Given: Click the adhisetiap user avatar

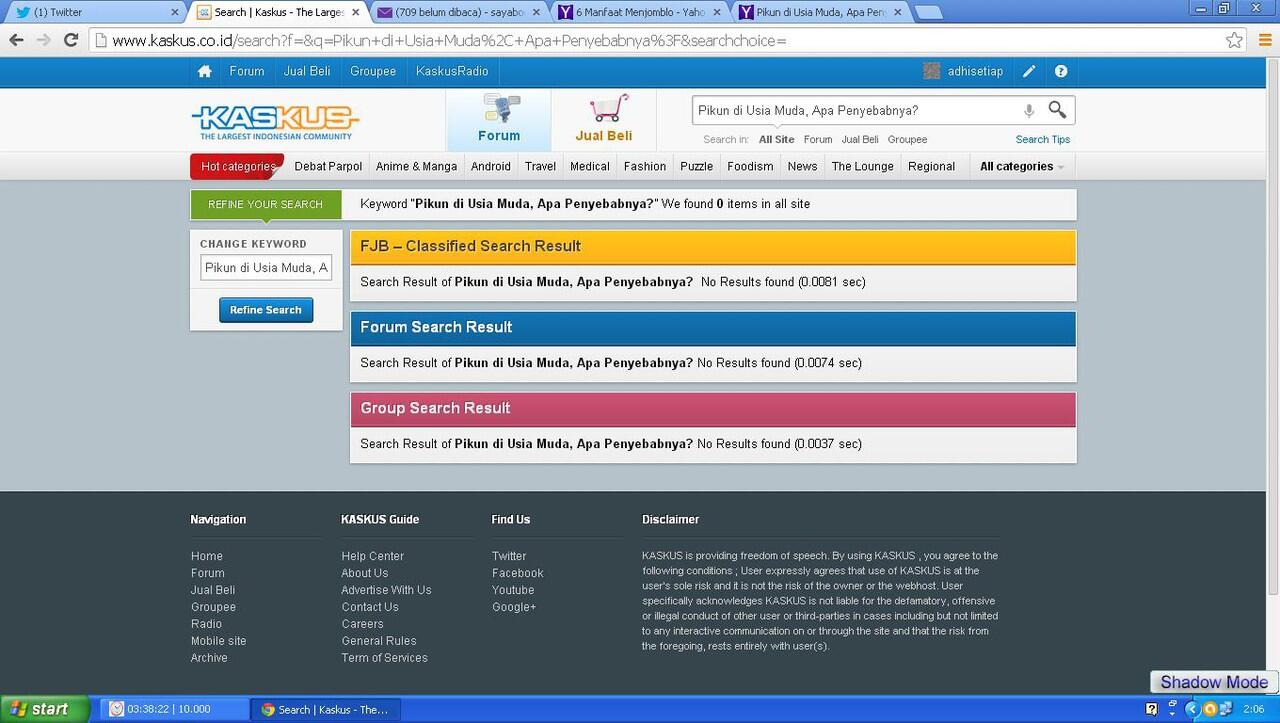Looking at the screenshot, I should [932, 71].
